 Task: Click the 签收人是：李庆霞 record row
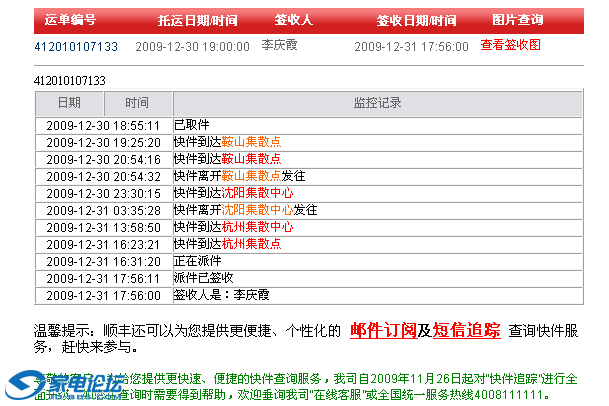[x=222, y=295]
